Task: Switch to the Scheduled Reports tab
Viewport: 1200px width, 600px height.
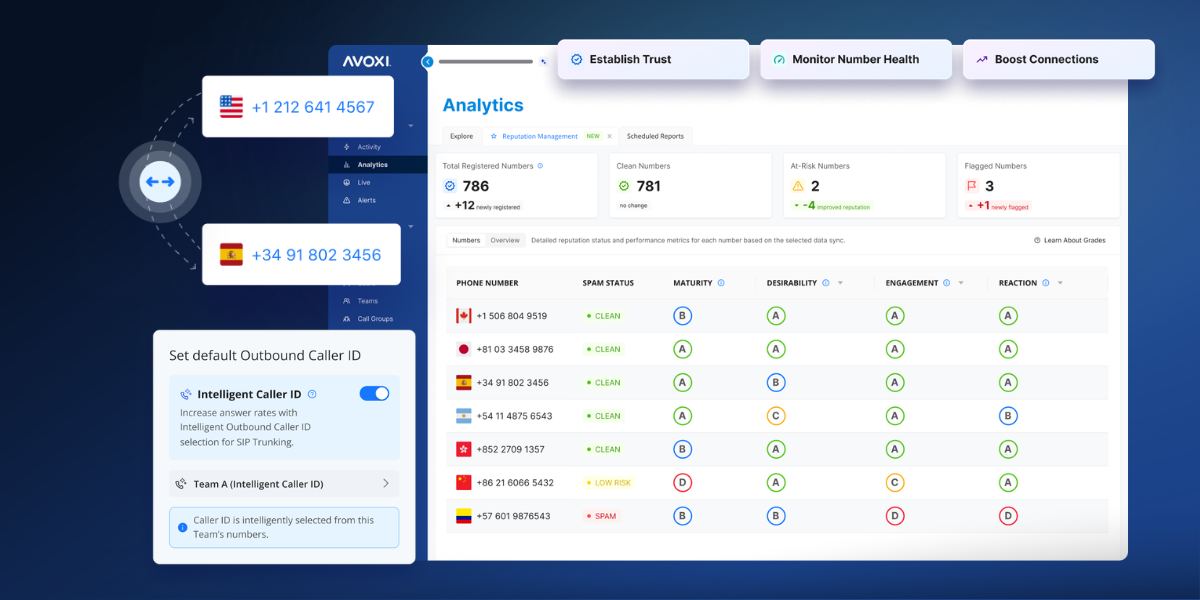Action: click(655, 136)
